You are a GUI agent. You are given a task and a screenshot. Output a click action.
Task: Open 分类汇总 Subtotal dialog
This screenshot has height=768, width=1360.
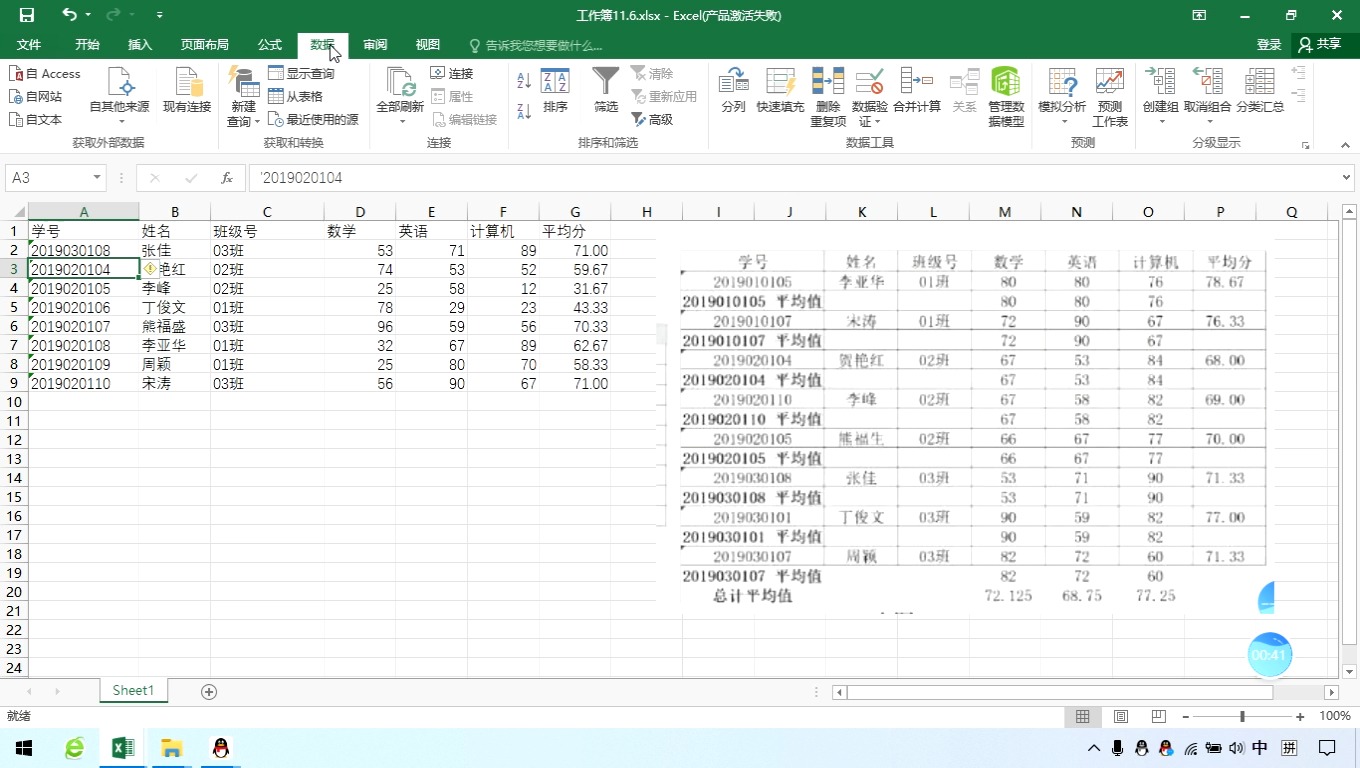(x=1259, y=95)
